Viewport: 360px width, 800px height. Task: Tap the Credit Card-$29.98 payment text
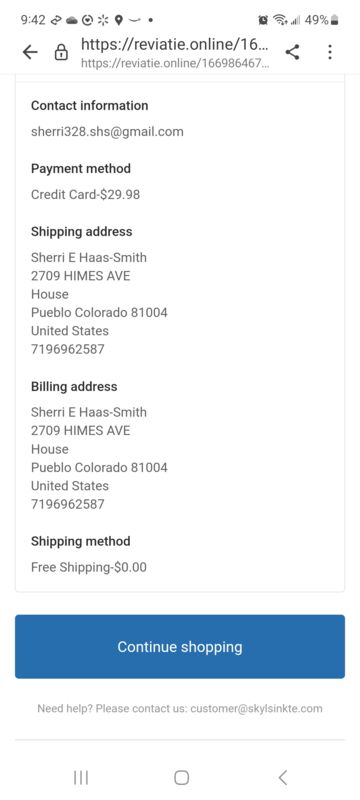[x=85, y=194]
